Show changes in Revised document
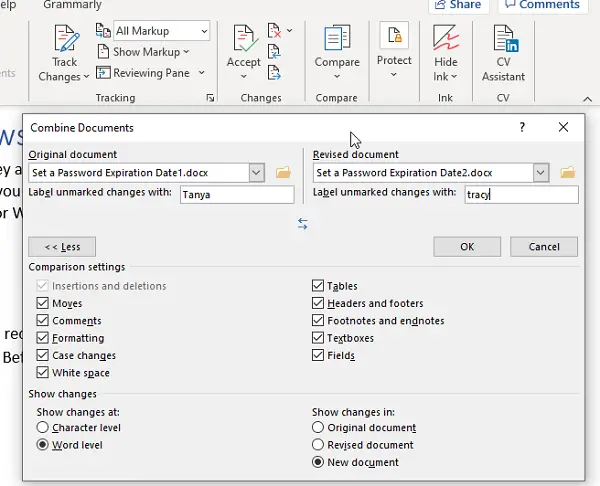 (318, 445)
